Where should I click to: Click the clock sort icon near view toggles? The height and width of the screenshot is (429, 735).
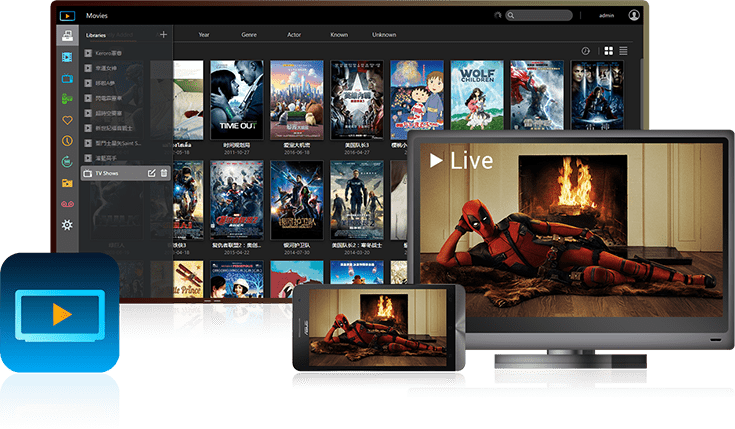point(586,50)
